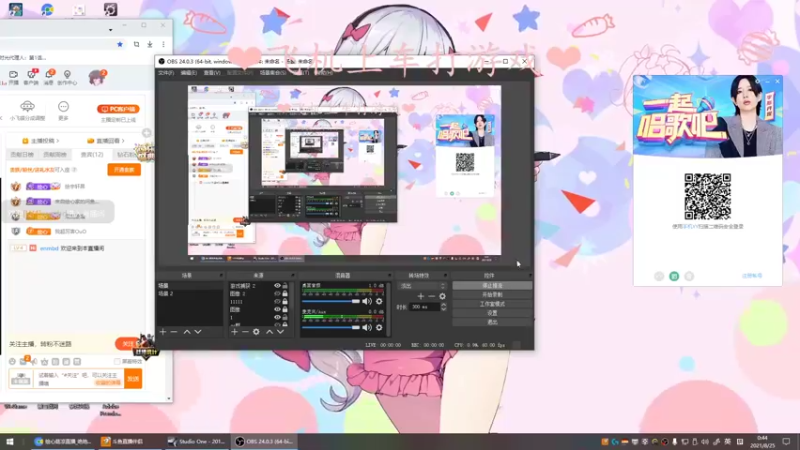Add a new source in OBS
The image size is (800, 450).
234,332
